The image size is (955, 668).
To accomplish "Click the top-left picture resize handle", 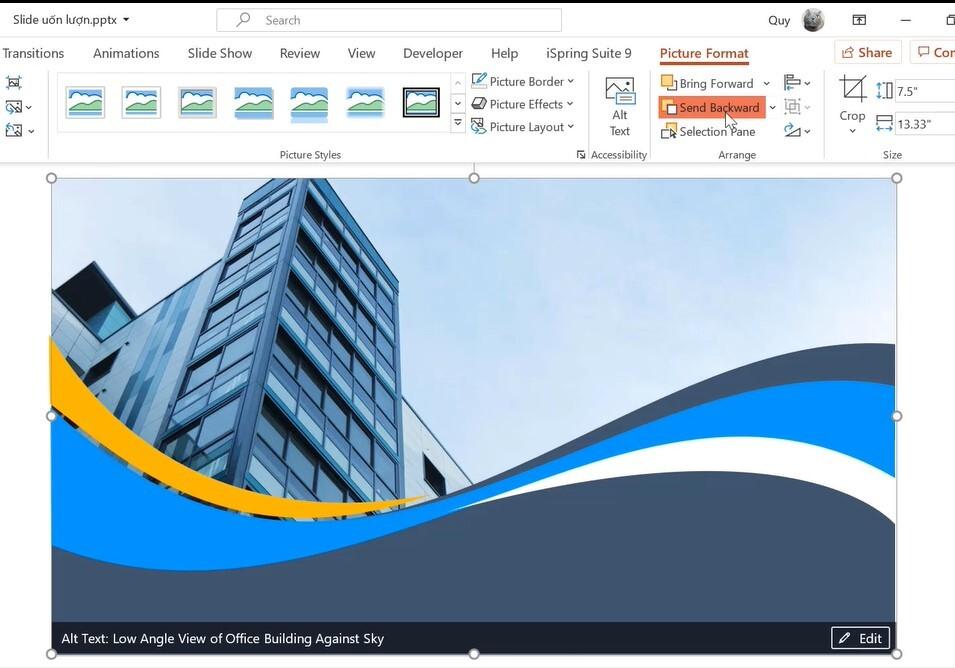I will coord(51,178).
